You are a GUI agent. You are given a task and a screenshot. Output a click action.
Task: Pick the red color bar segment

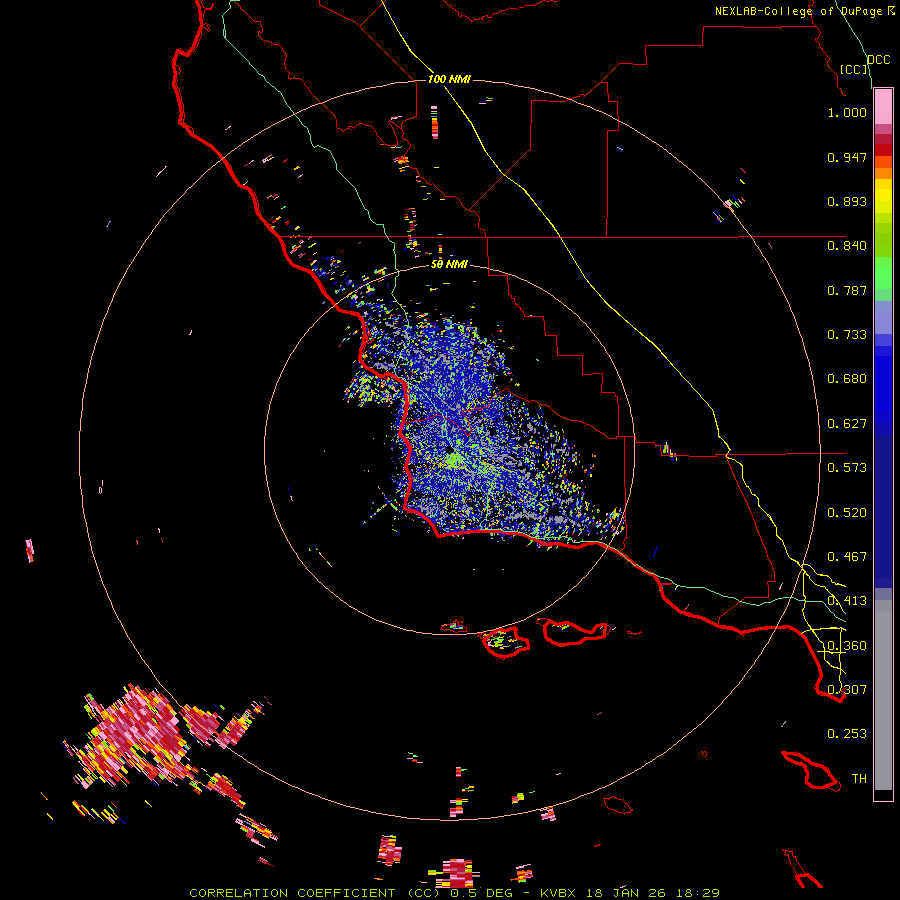click(x=883, y=150)
